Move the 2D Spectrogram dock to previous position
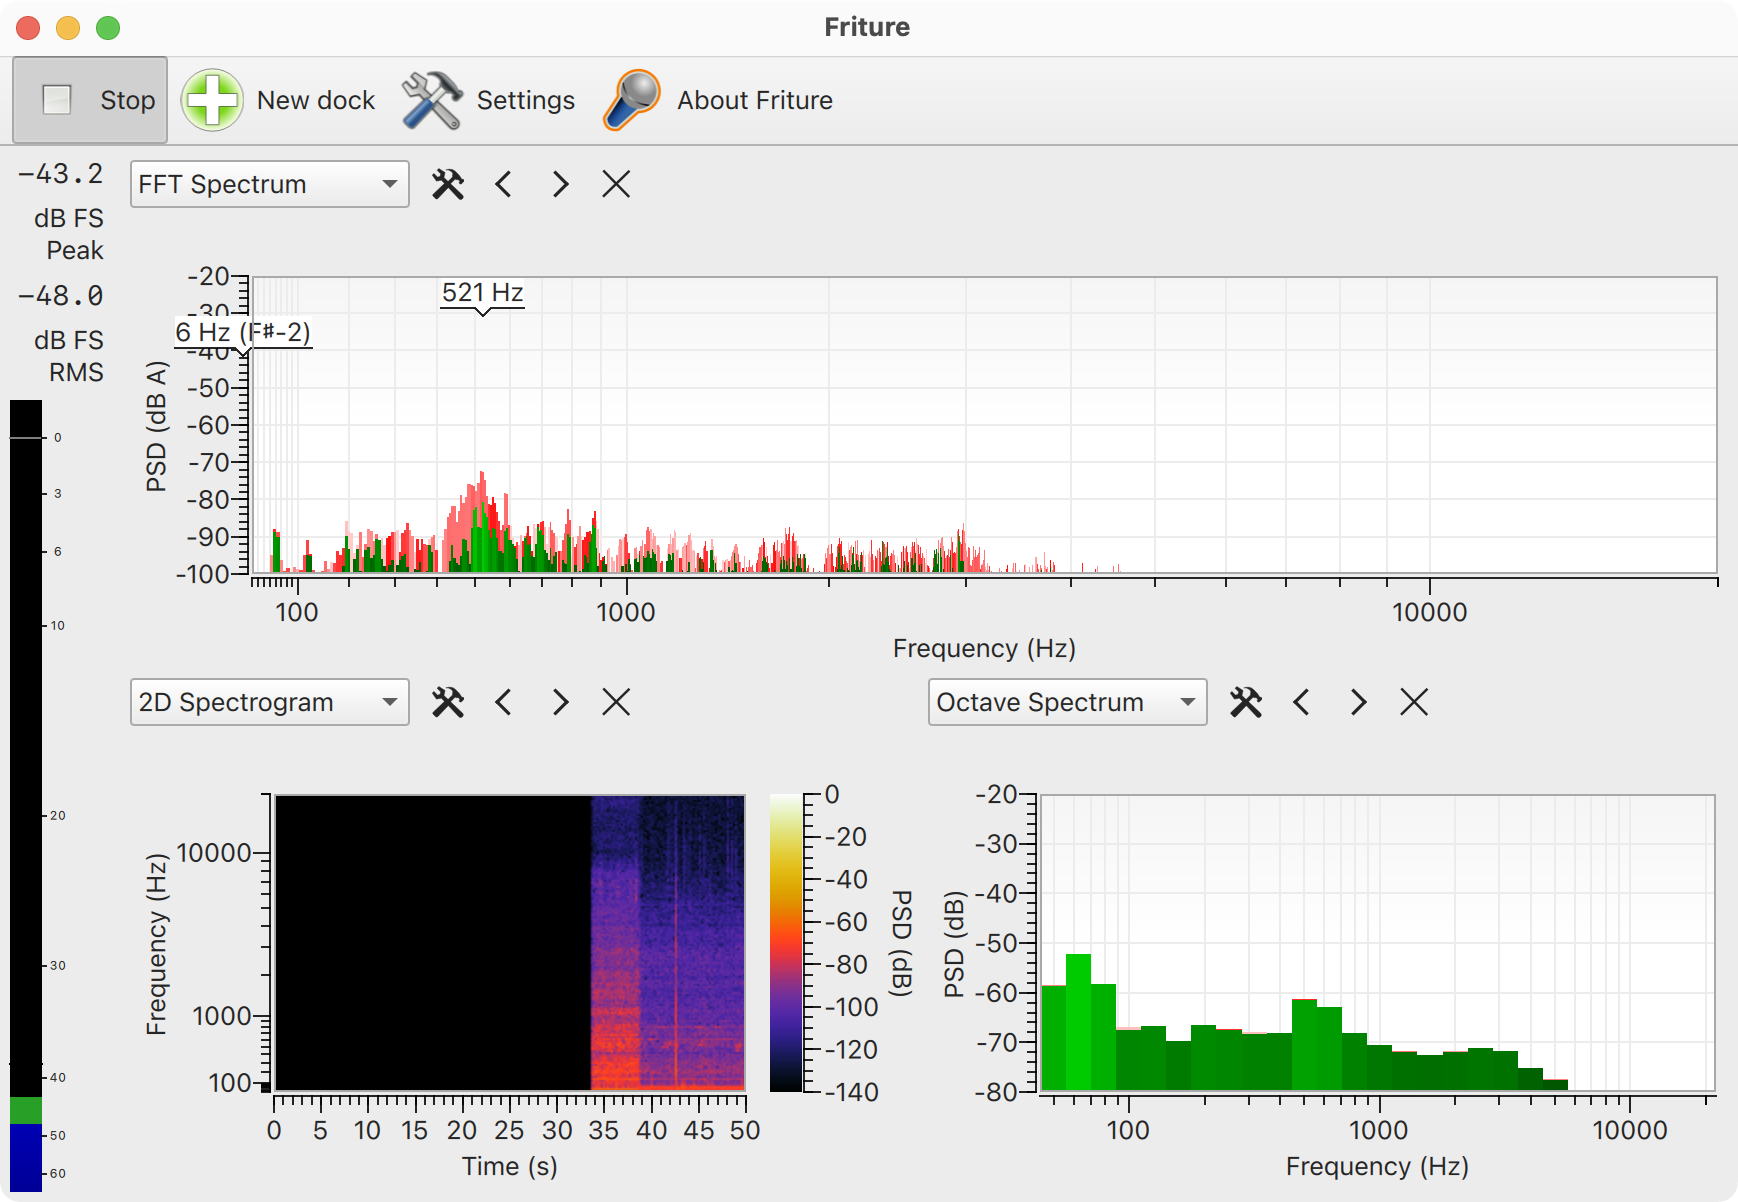Screen dimensions: 1738x1202 click(x=504, y=702)
